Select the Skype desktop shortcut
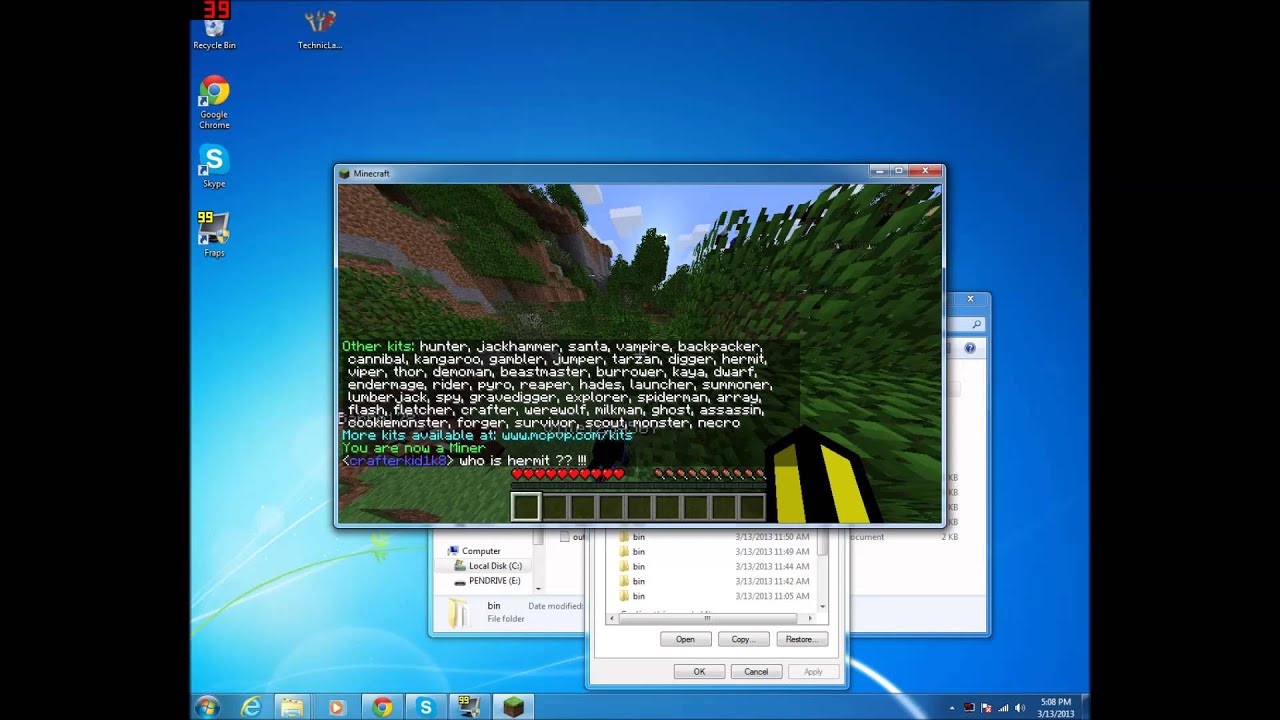Viewport: 1280px width, 720px height. [x=214, y=167]
